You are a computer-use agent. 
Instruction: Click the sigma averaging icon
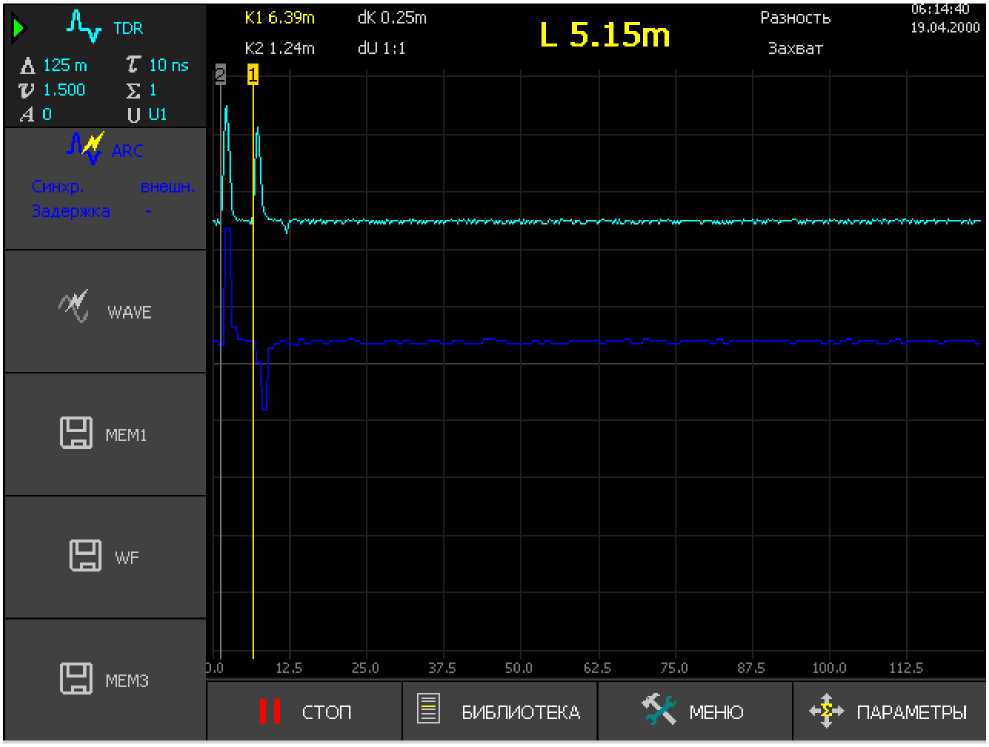click(x=132, y=90)
